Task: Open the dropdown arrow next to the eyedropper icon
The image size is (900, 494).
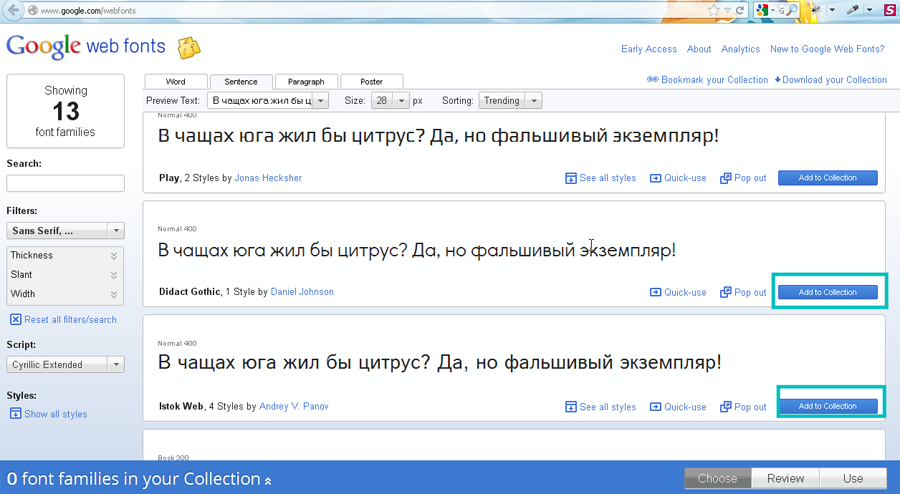Action: [870, 10]
